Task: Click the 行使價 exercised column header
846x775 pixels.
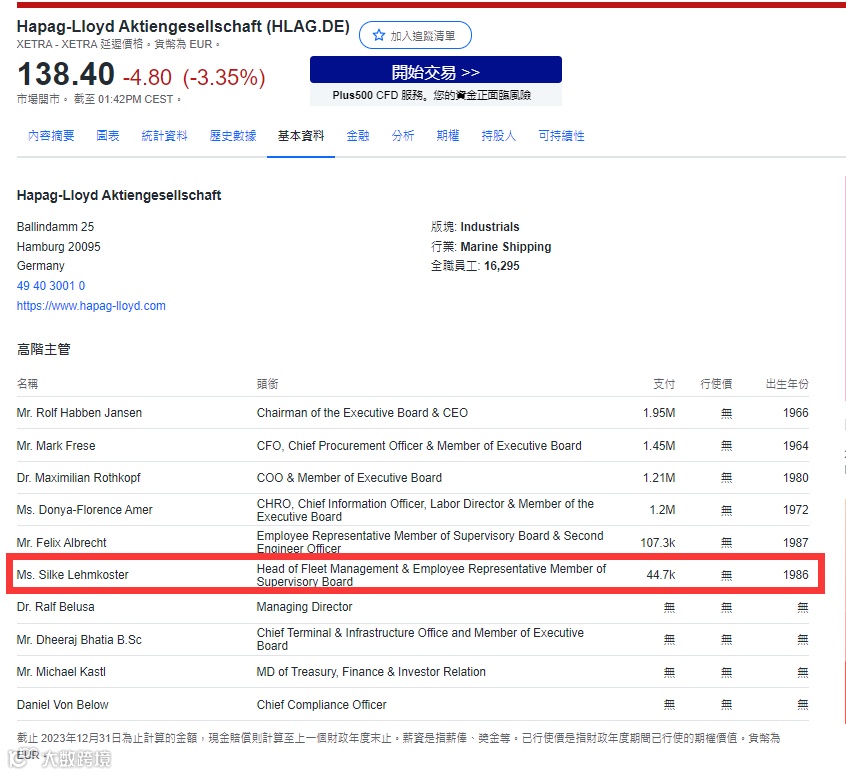Action: pos(716,384)
